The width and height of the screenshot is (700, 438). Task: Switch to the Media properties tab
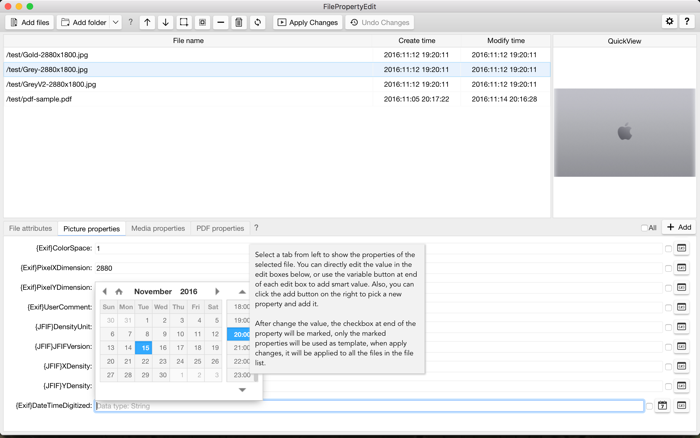coord(158,228)
